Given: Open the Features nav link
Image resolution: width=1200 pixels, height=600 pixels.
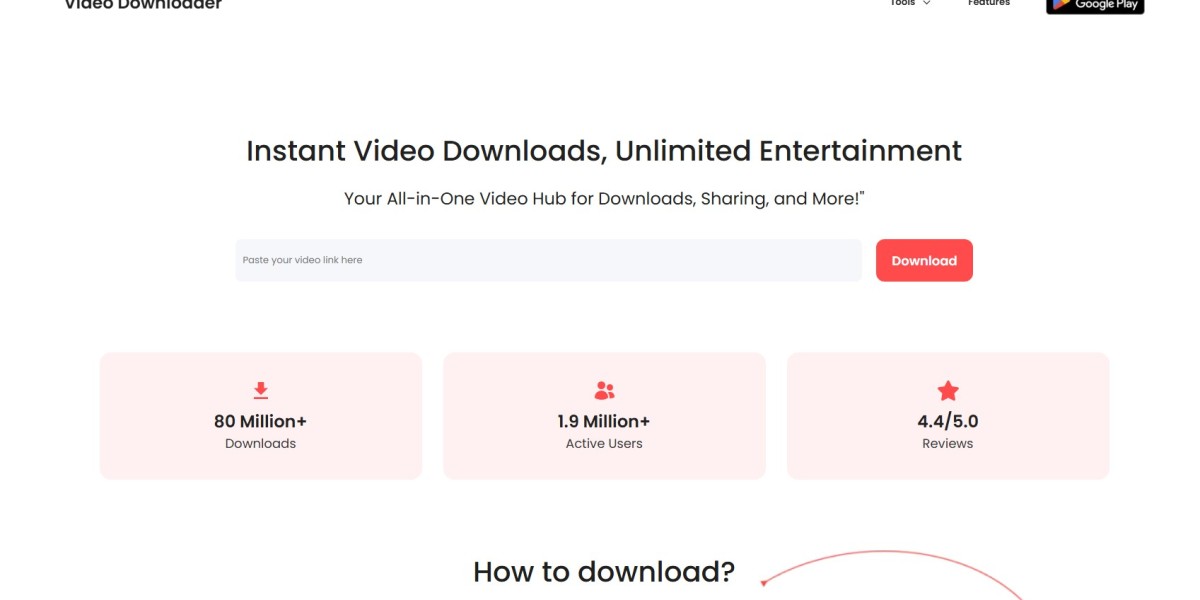Looking at the screenshot, I should point(989,3).
